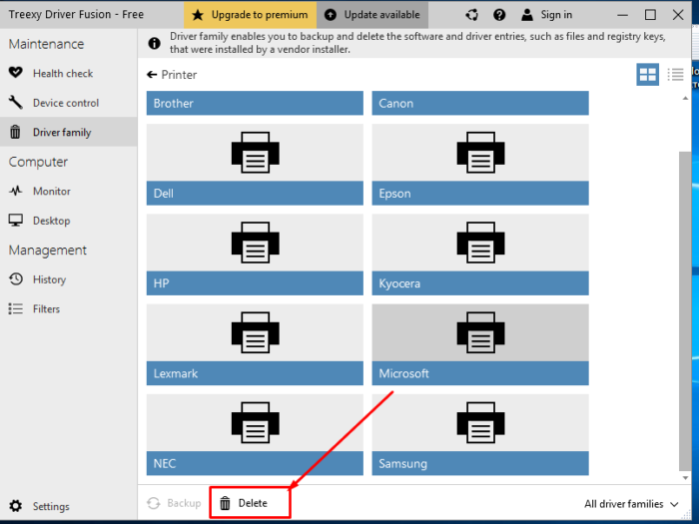Go back using Printer arrow

point(152,74)
